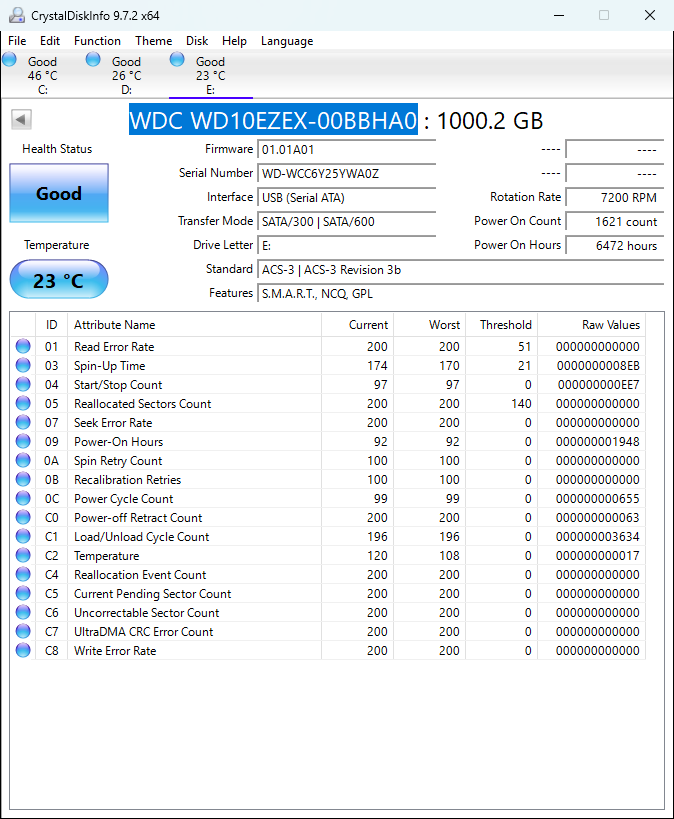The width and height of the screenshot is (674, 819).
Task: Click the ID column header
Action: click(52, 325)
